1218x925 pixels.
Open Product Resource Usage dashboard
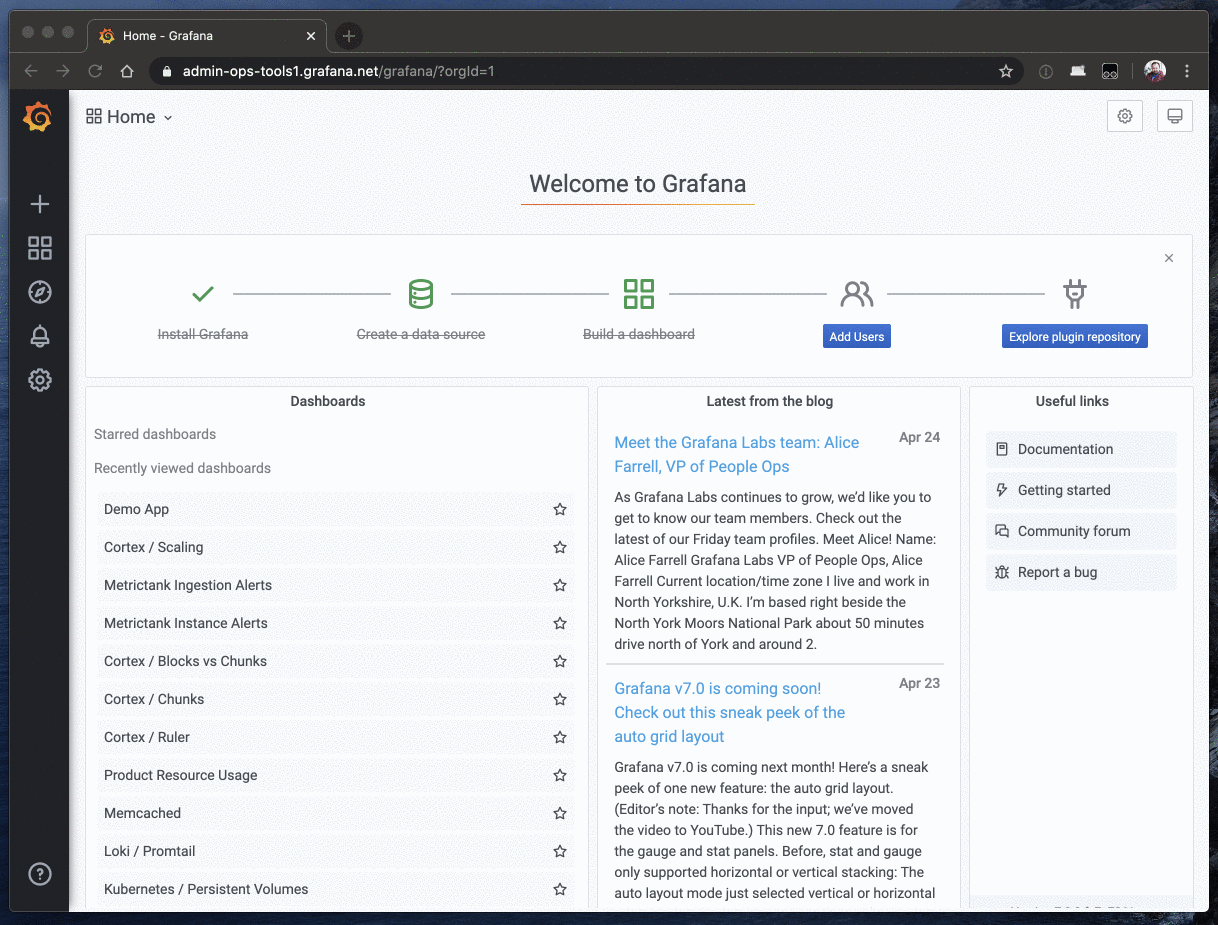(180, 775)
